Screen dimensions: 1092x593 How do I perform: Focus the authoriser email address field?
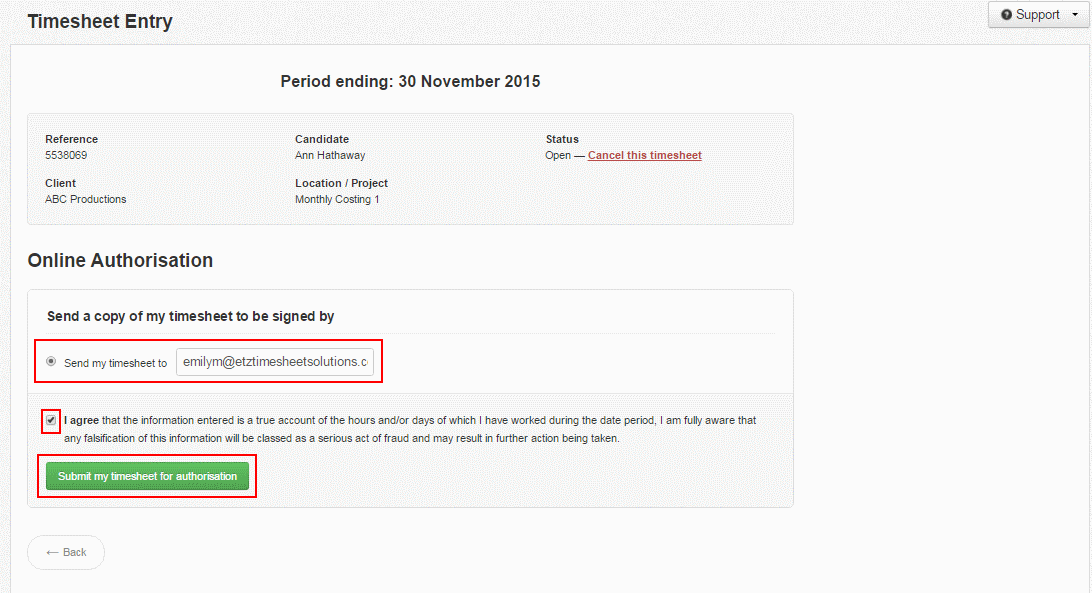[x=275, y=362]
